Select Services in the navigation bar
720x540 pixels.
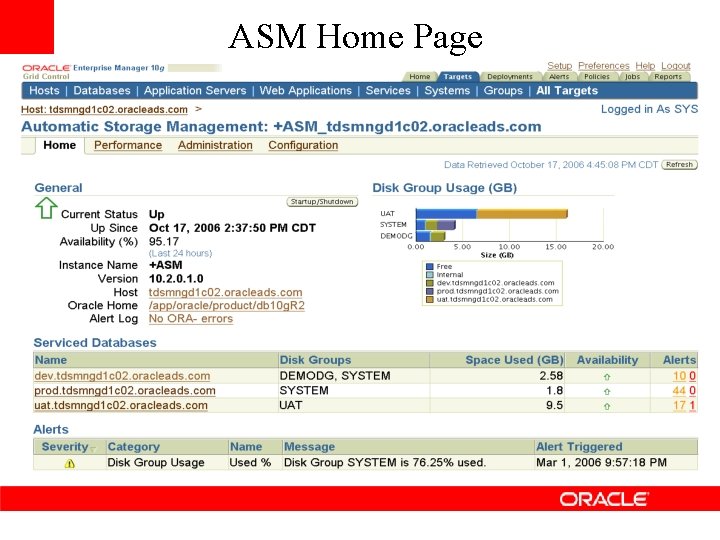[388, 90]
